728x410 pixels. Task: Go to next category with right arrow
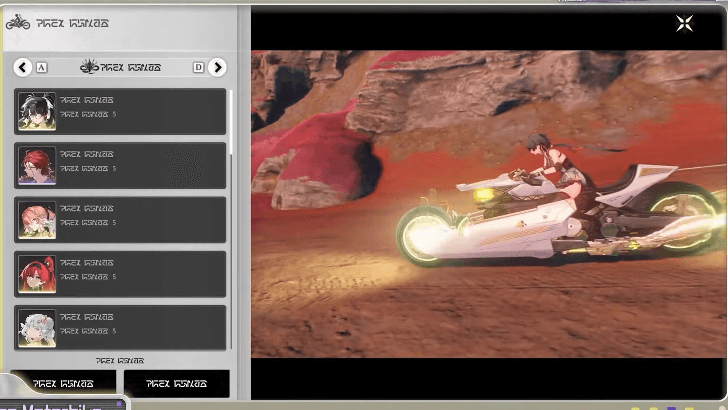(217, 67)
